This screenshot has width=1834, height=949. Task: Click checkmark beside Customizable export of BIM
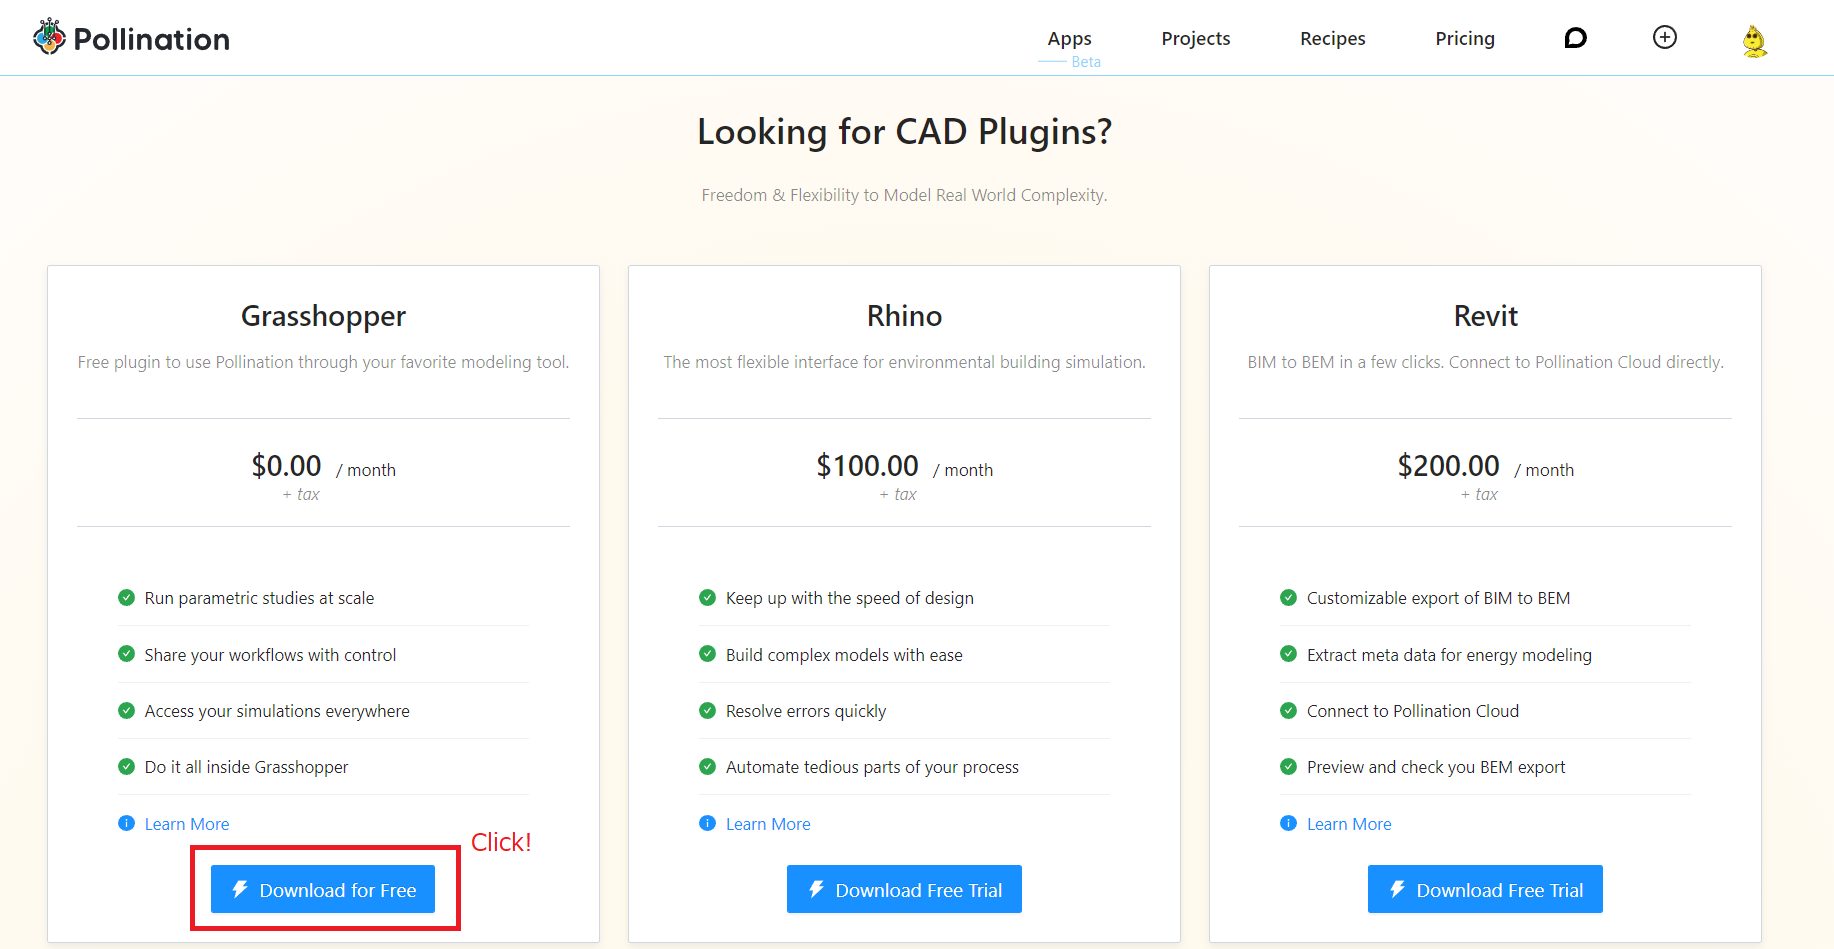pos(1288,598)
